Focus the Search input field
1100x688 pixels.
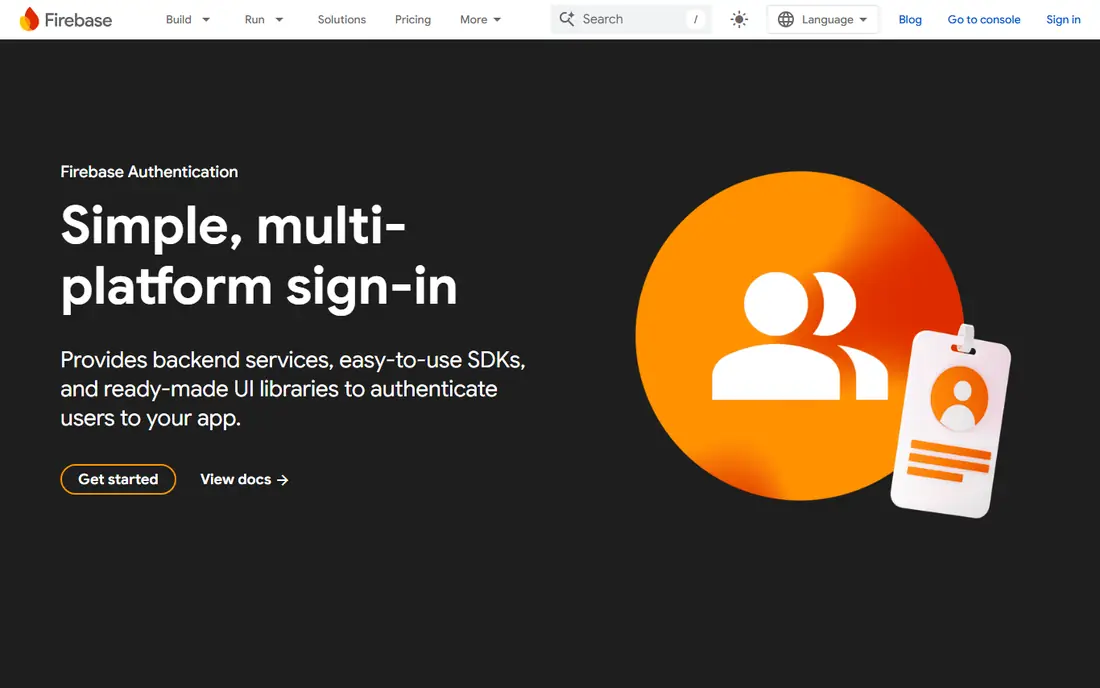click(631, 20)
